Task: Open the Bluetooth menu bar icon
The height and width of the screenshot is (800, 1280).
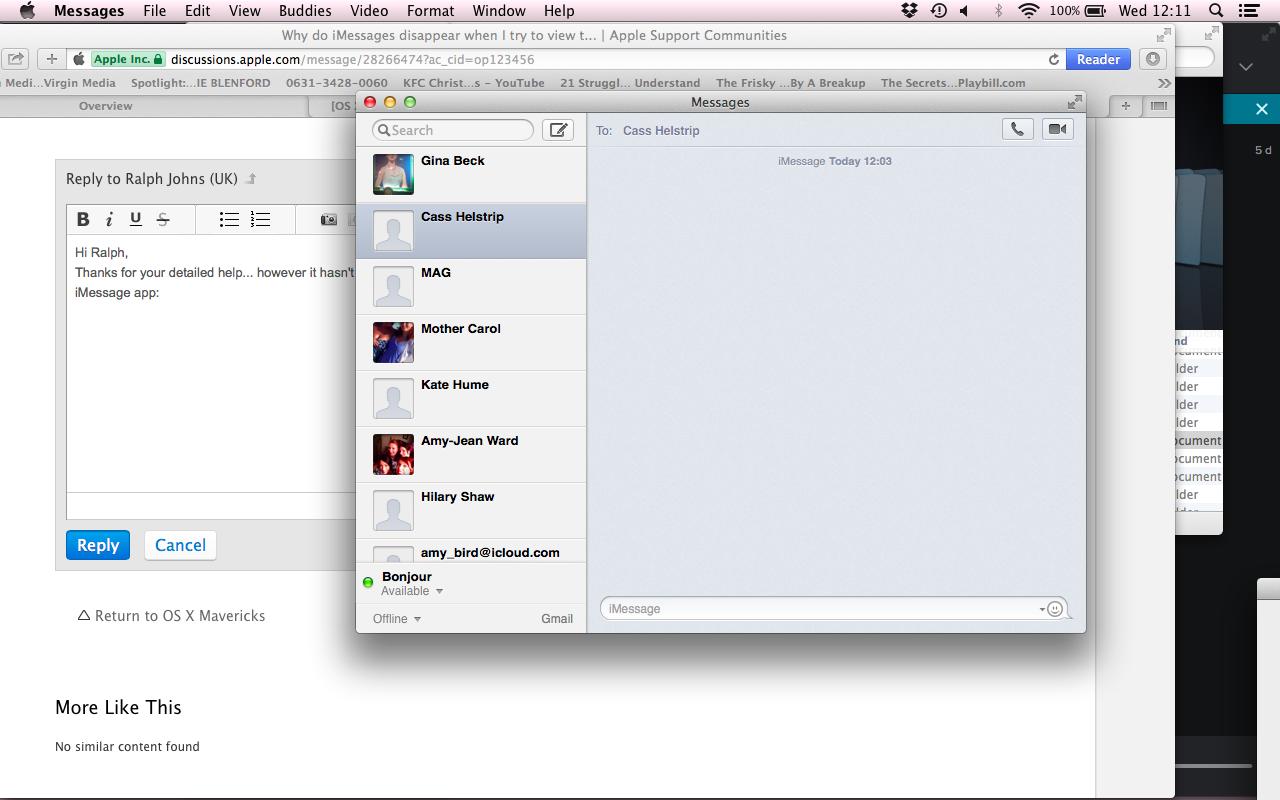Action: 997,11
